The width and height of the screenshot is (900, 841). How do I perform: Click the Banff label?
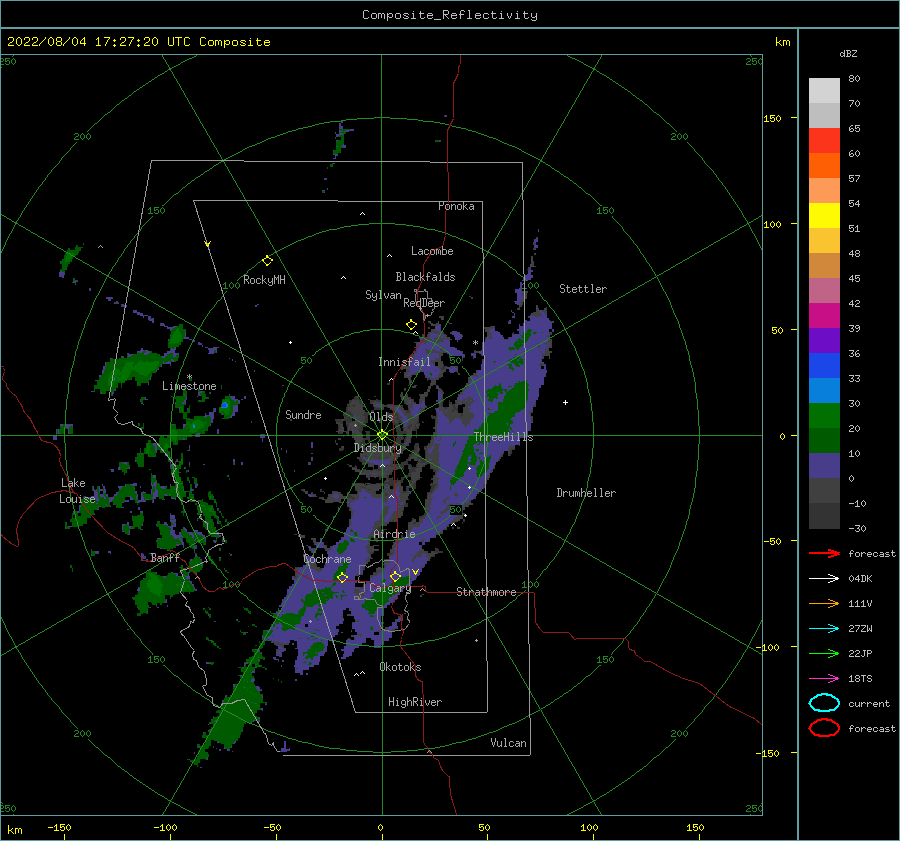(x=165, y=557)
